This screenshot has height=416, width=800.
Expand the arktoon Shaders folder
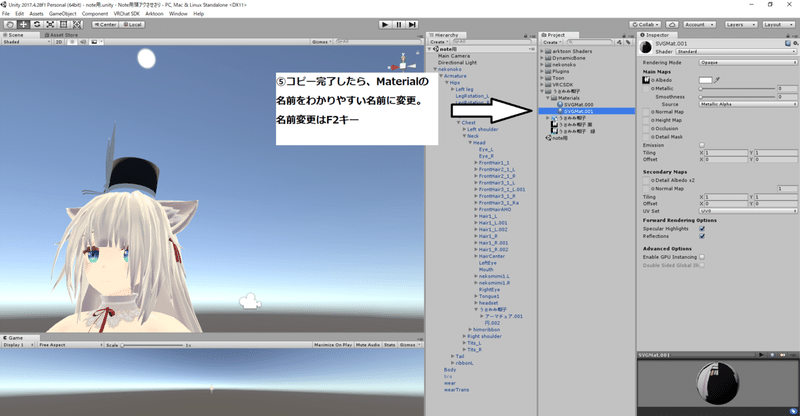(542, 51)
